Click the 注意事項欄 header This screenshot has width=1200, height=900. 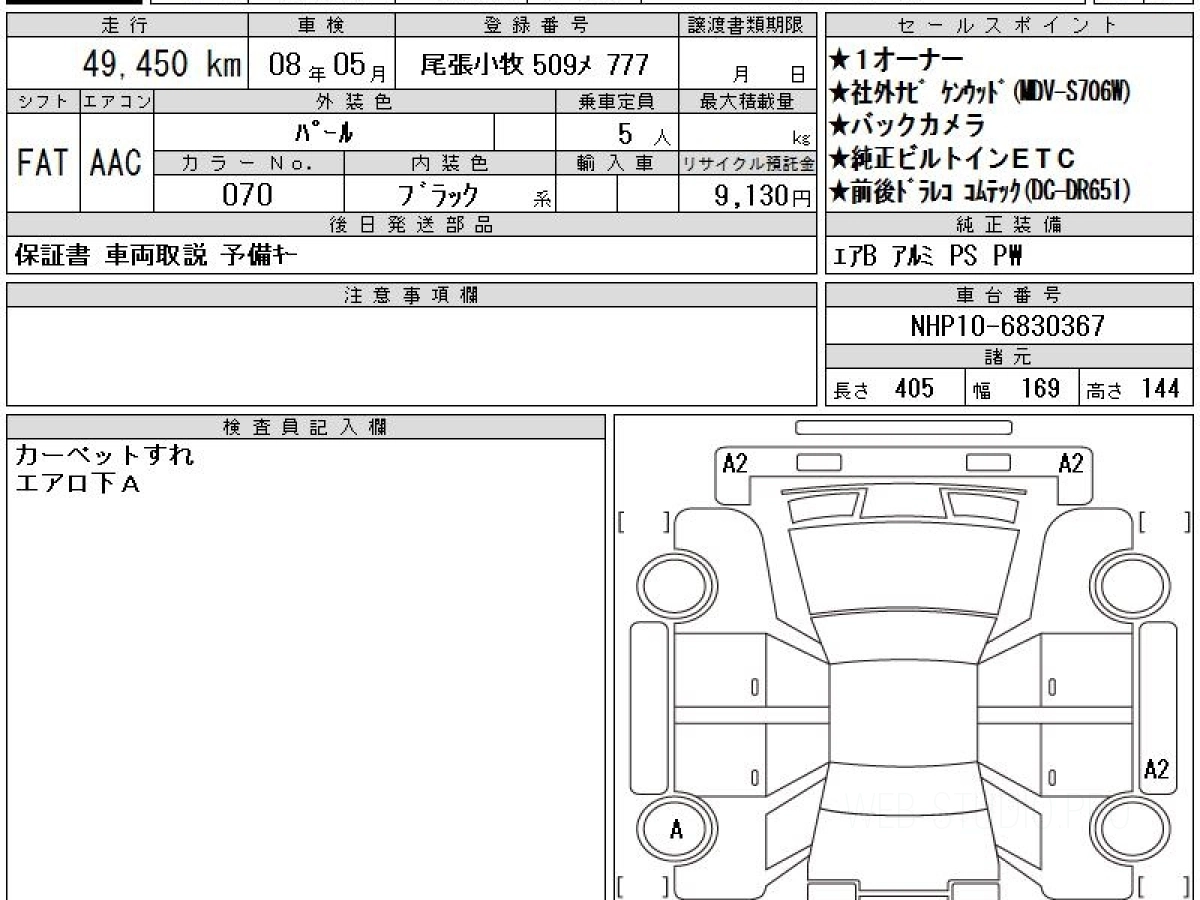[x=411, y=295]
